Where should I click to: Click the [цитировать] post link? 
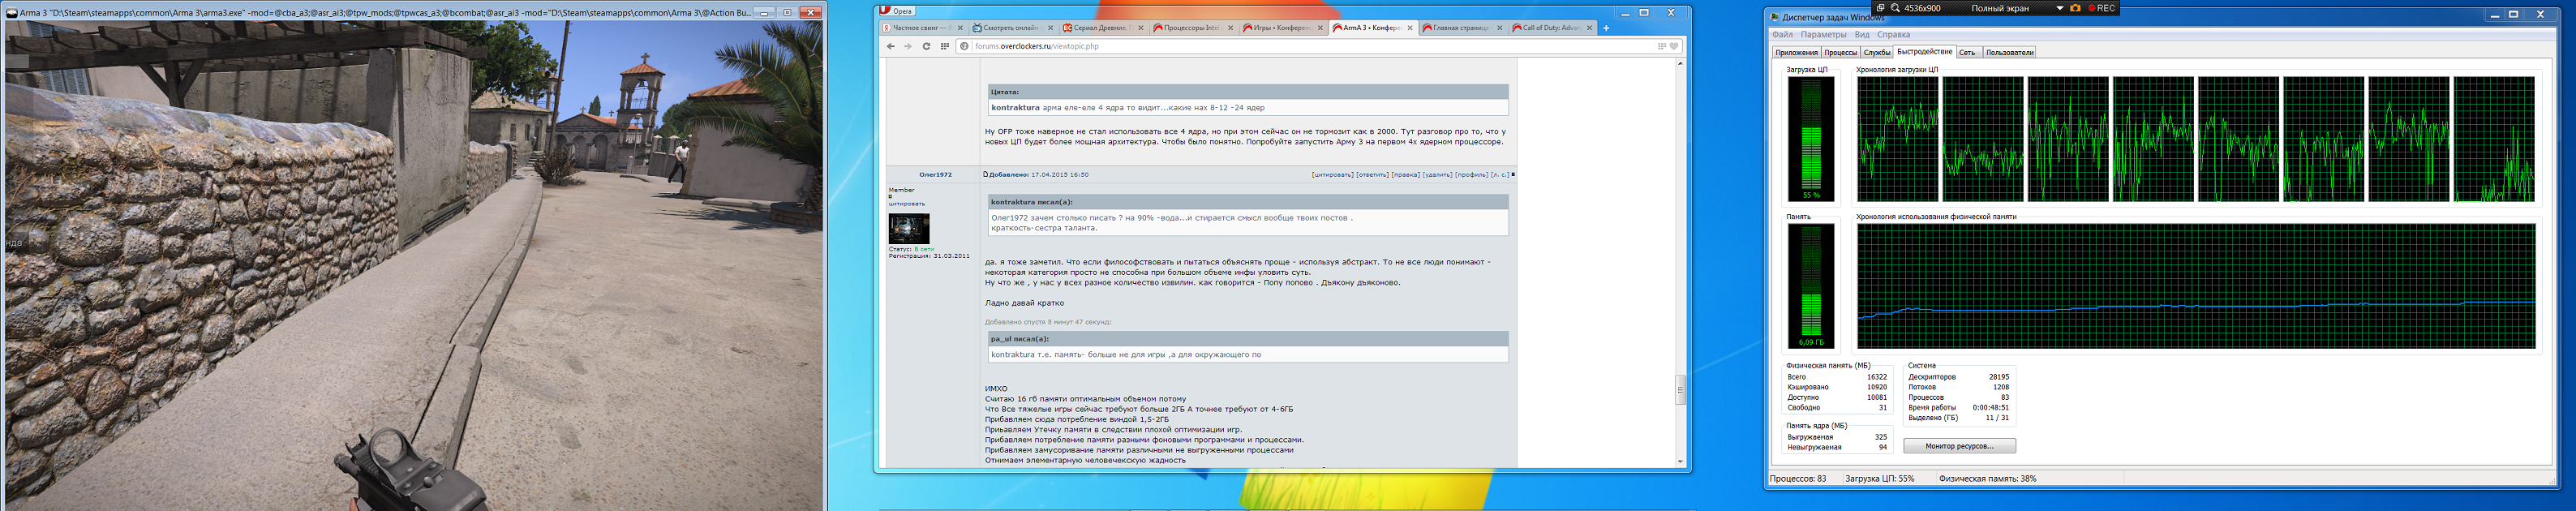[x=1333, y=175]
